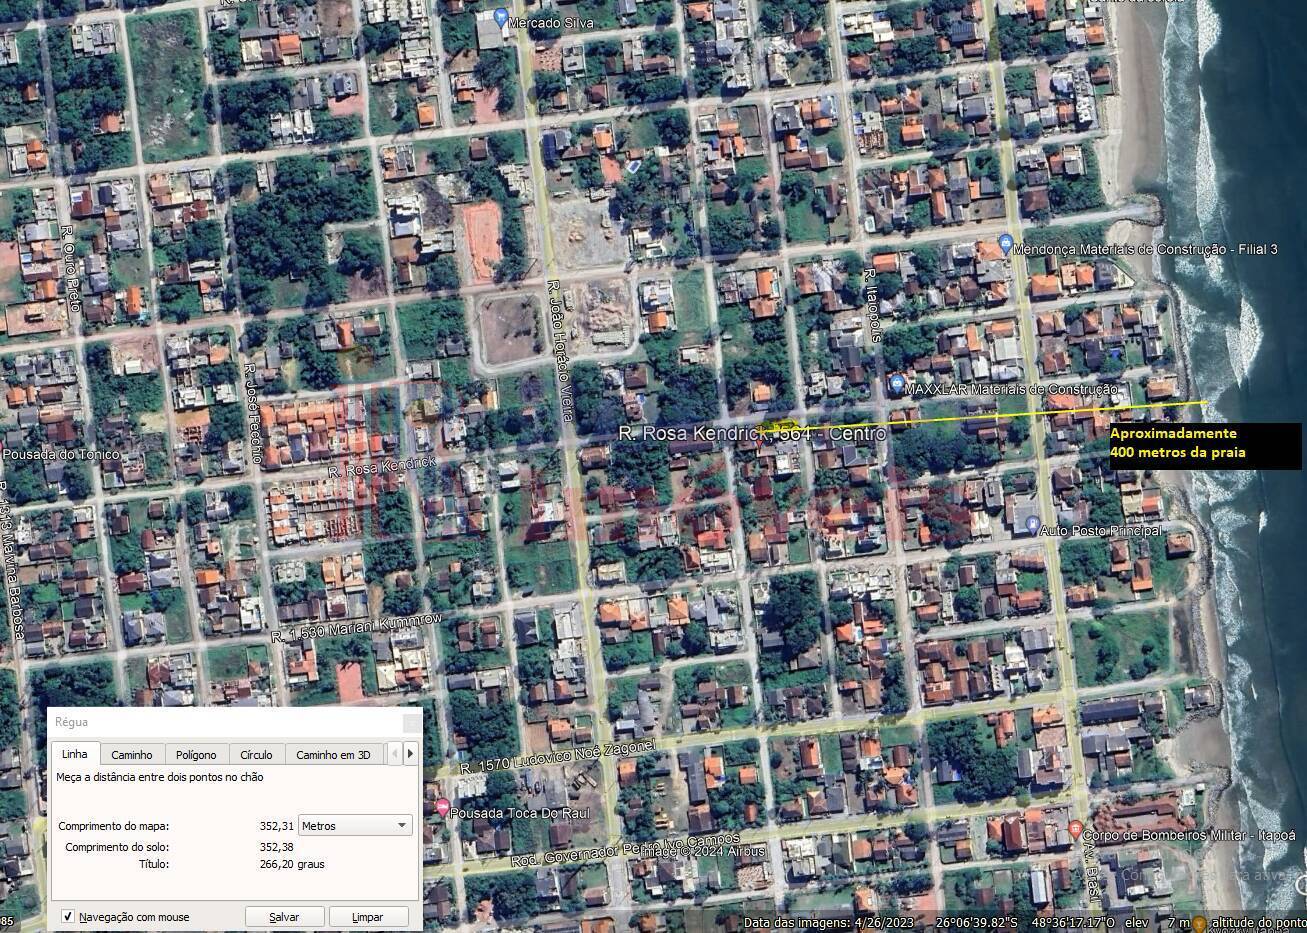Click the MAXXLAR Materiais de Construção label
1307x933 pixels.
click(x=1011, y=388)
